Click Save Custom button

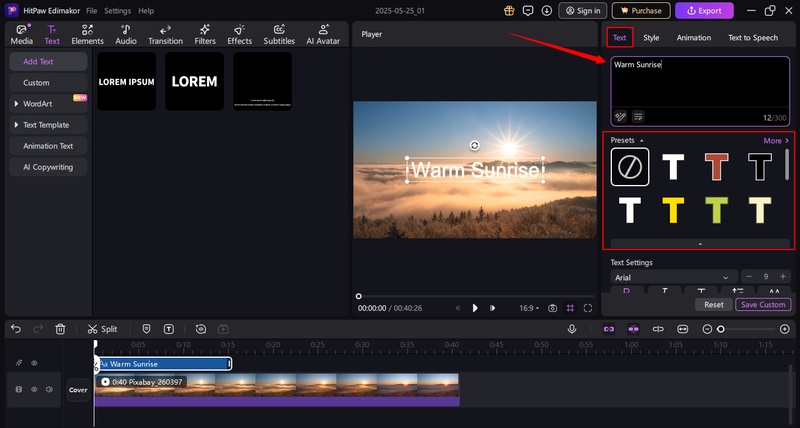pos(763,305)
